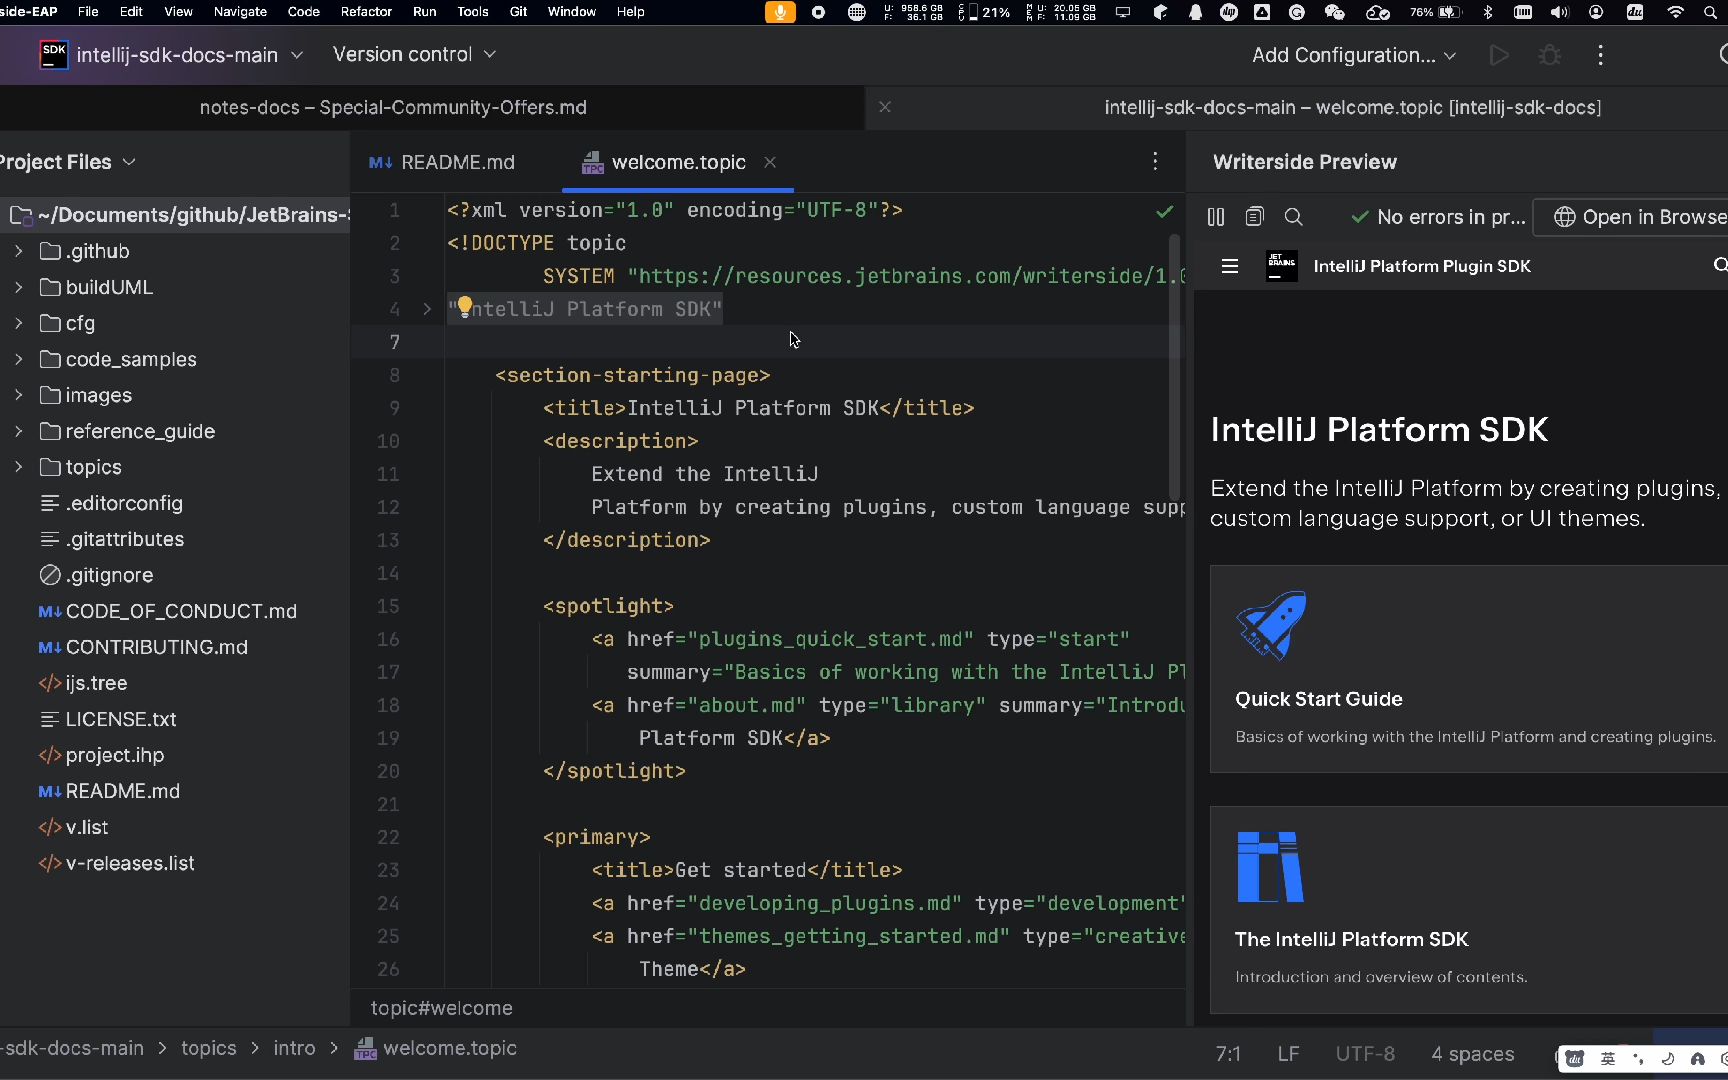Image resolution: width=1728 pixels, height=1080 pixels.
Task: Open Wi-Fi status in the menu bar
Action: (1676, 12)
